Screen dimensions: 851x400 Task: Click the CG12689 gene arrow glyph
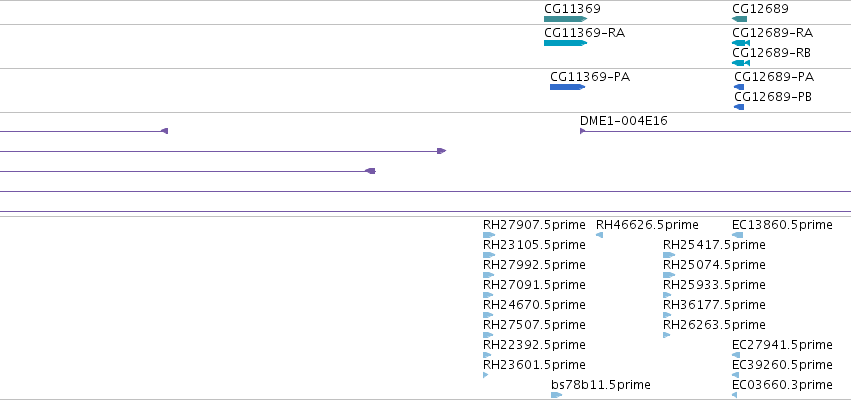pos(739,19)
